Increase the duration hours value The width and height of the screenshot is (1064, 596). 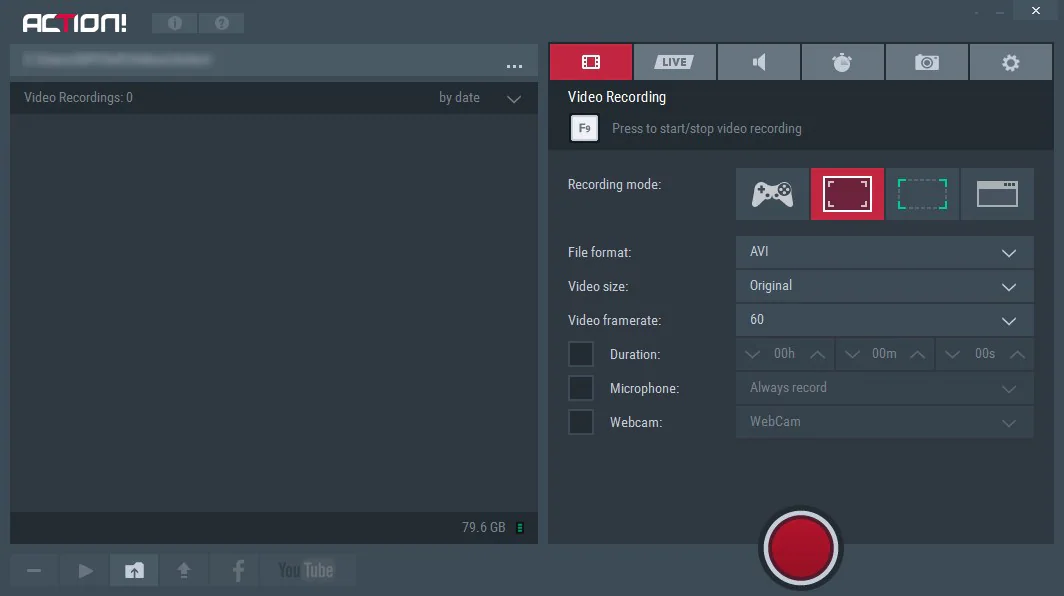pyautogui.click(x=818, y=354)
